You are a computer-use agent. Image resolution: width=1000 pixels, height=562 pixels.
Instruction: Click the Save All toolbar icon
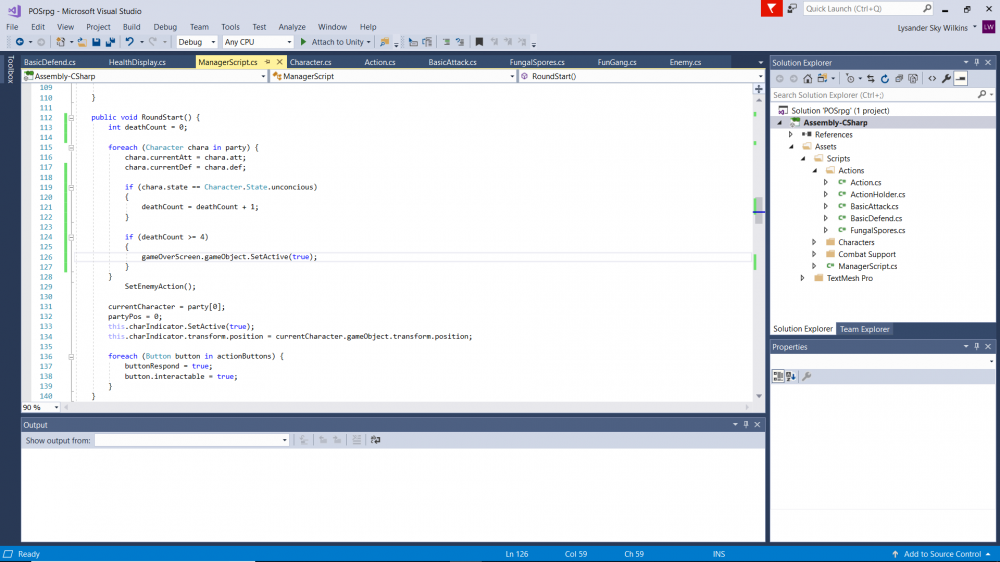[109, 42]
